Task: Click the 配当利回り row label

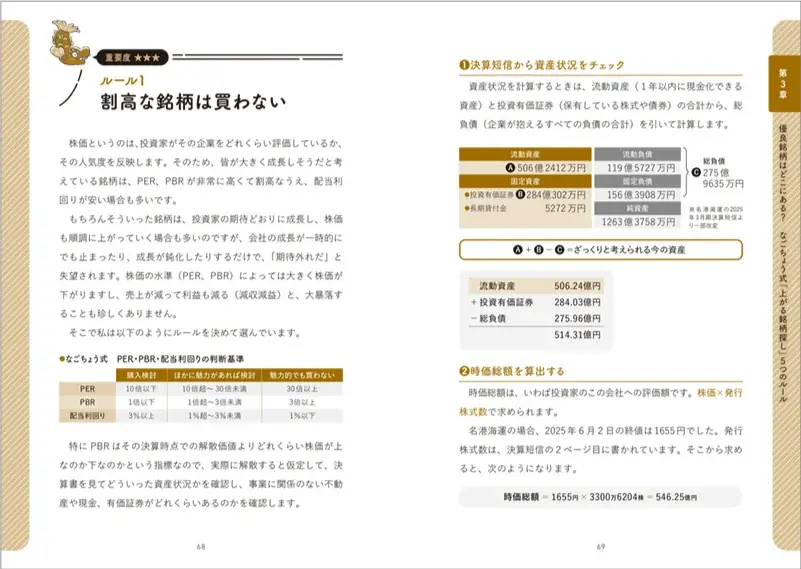Action: 87,413
